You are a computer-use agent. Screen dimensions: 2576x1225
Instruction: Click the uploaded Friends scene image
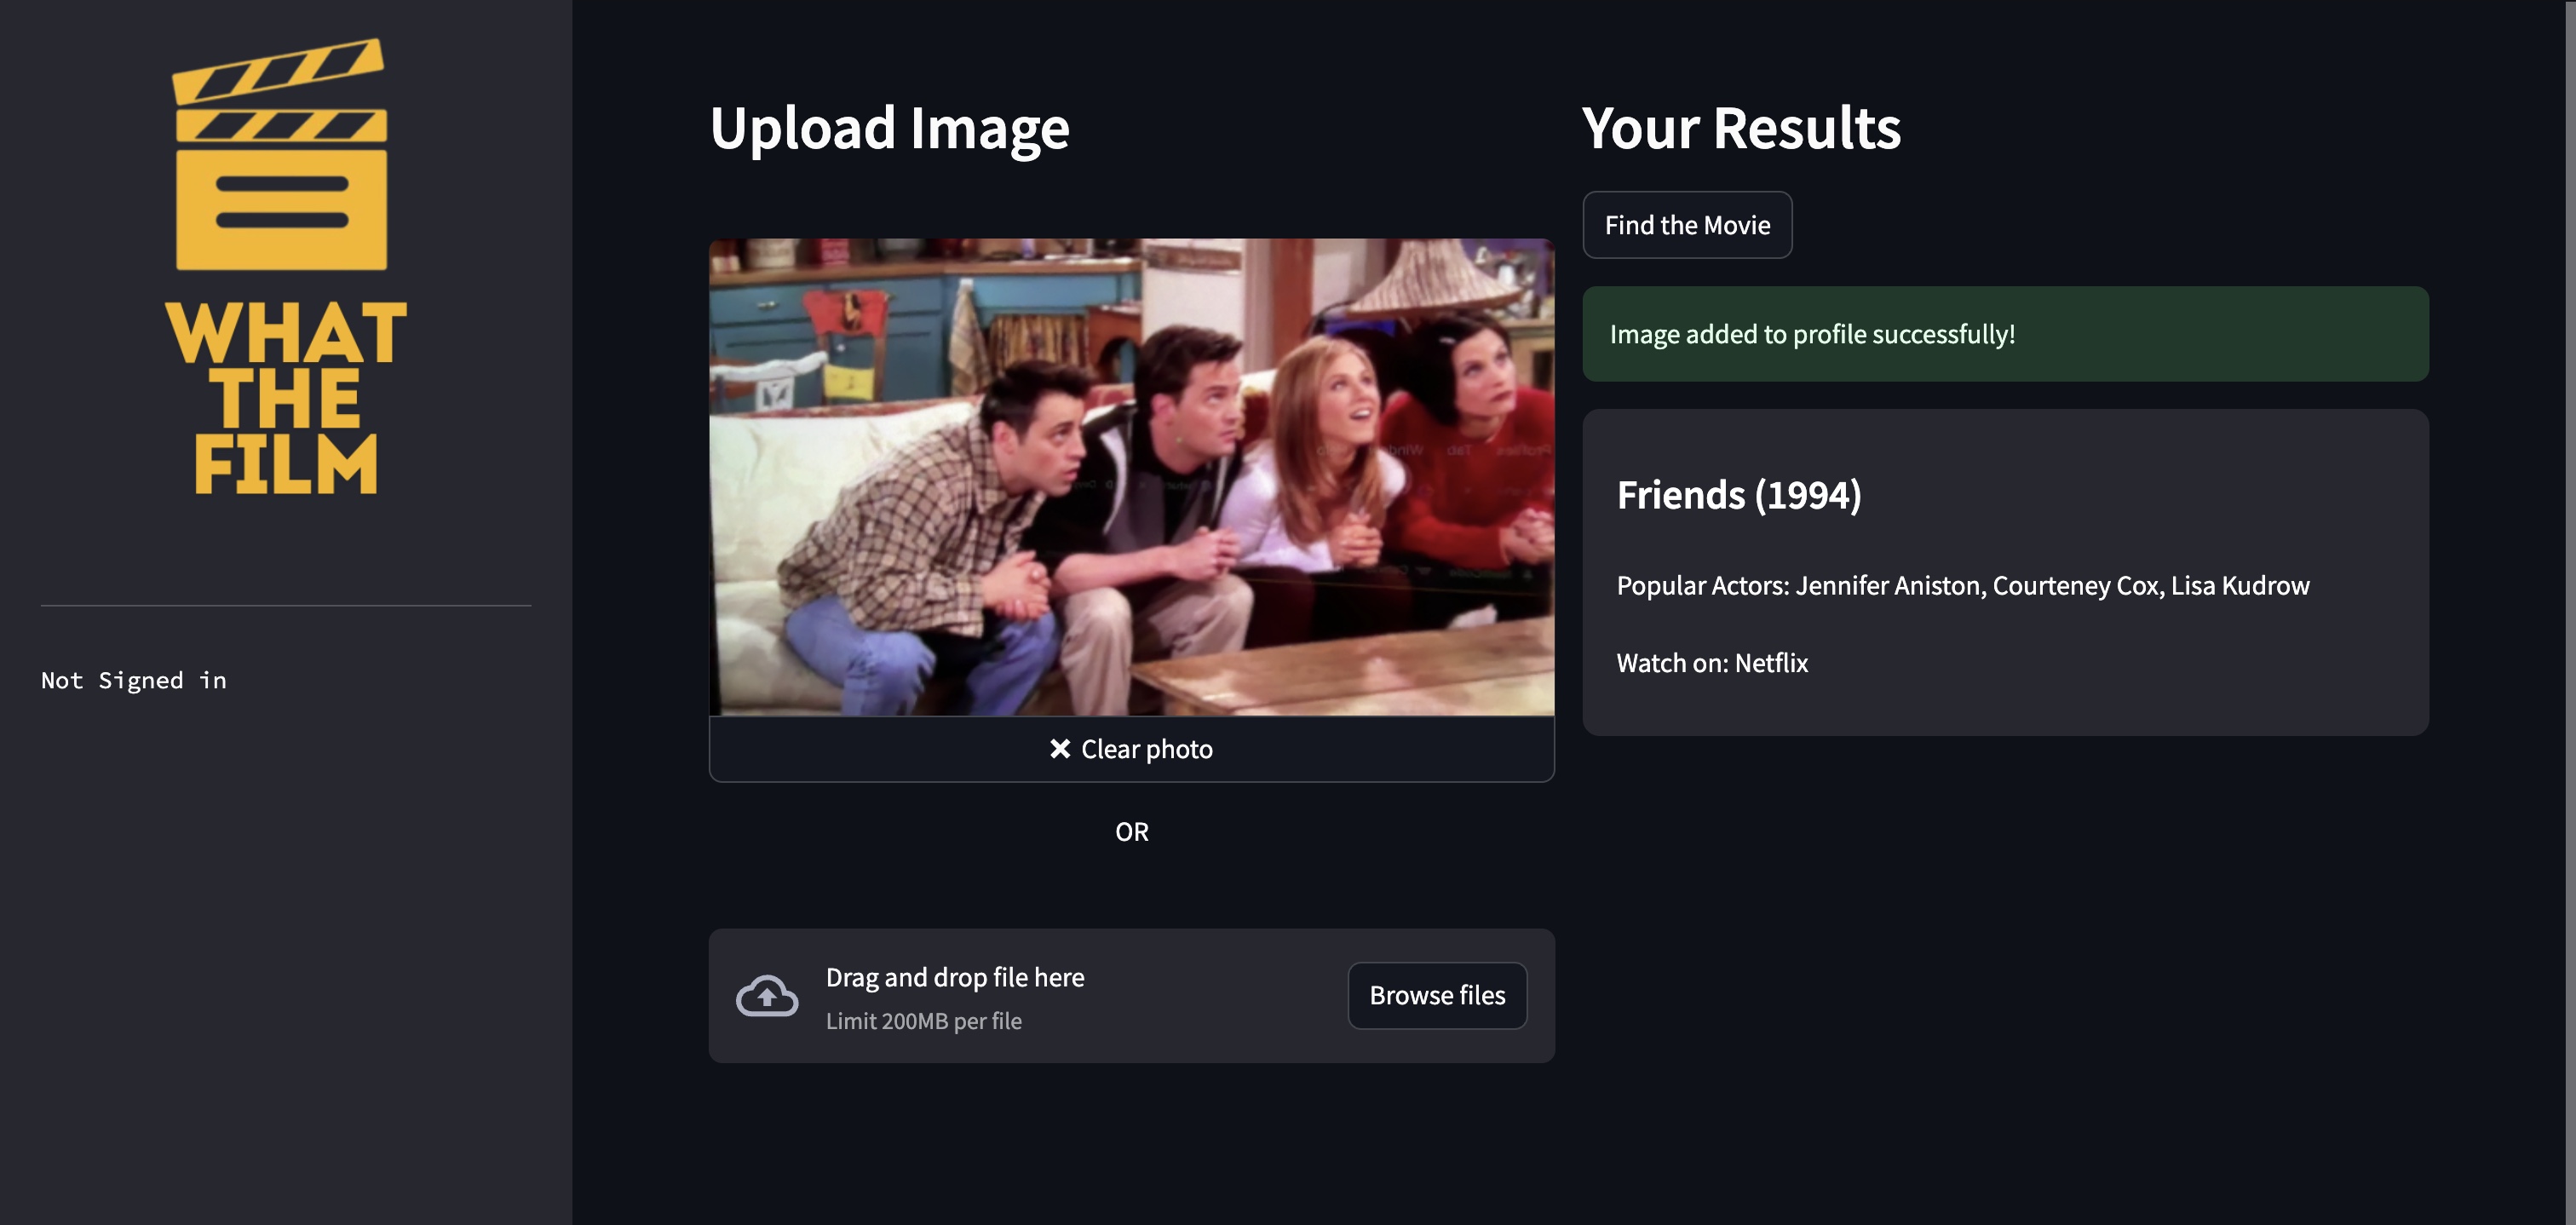[x=1131, y=477]
